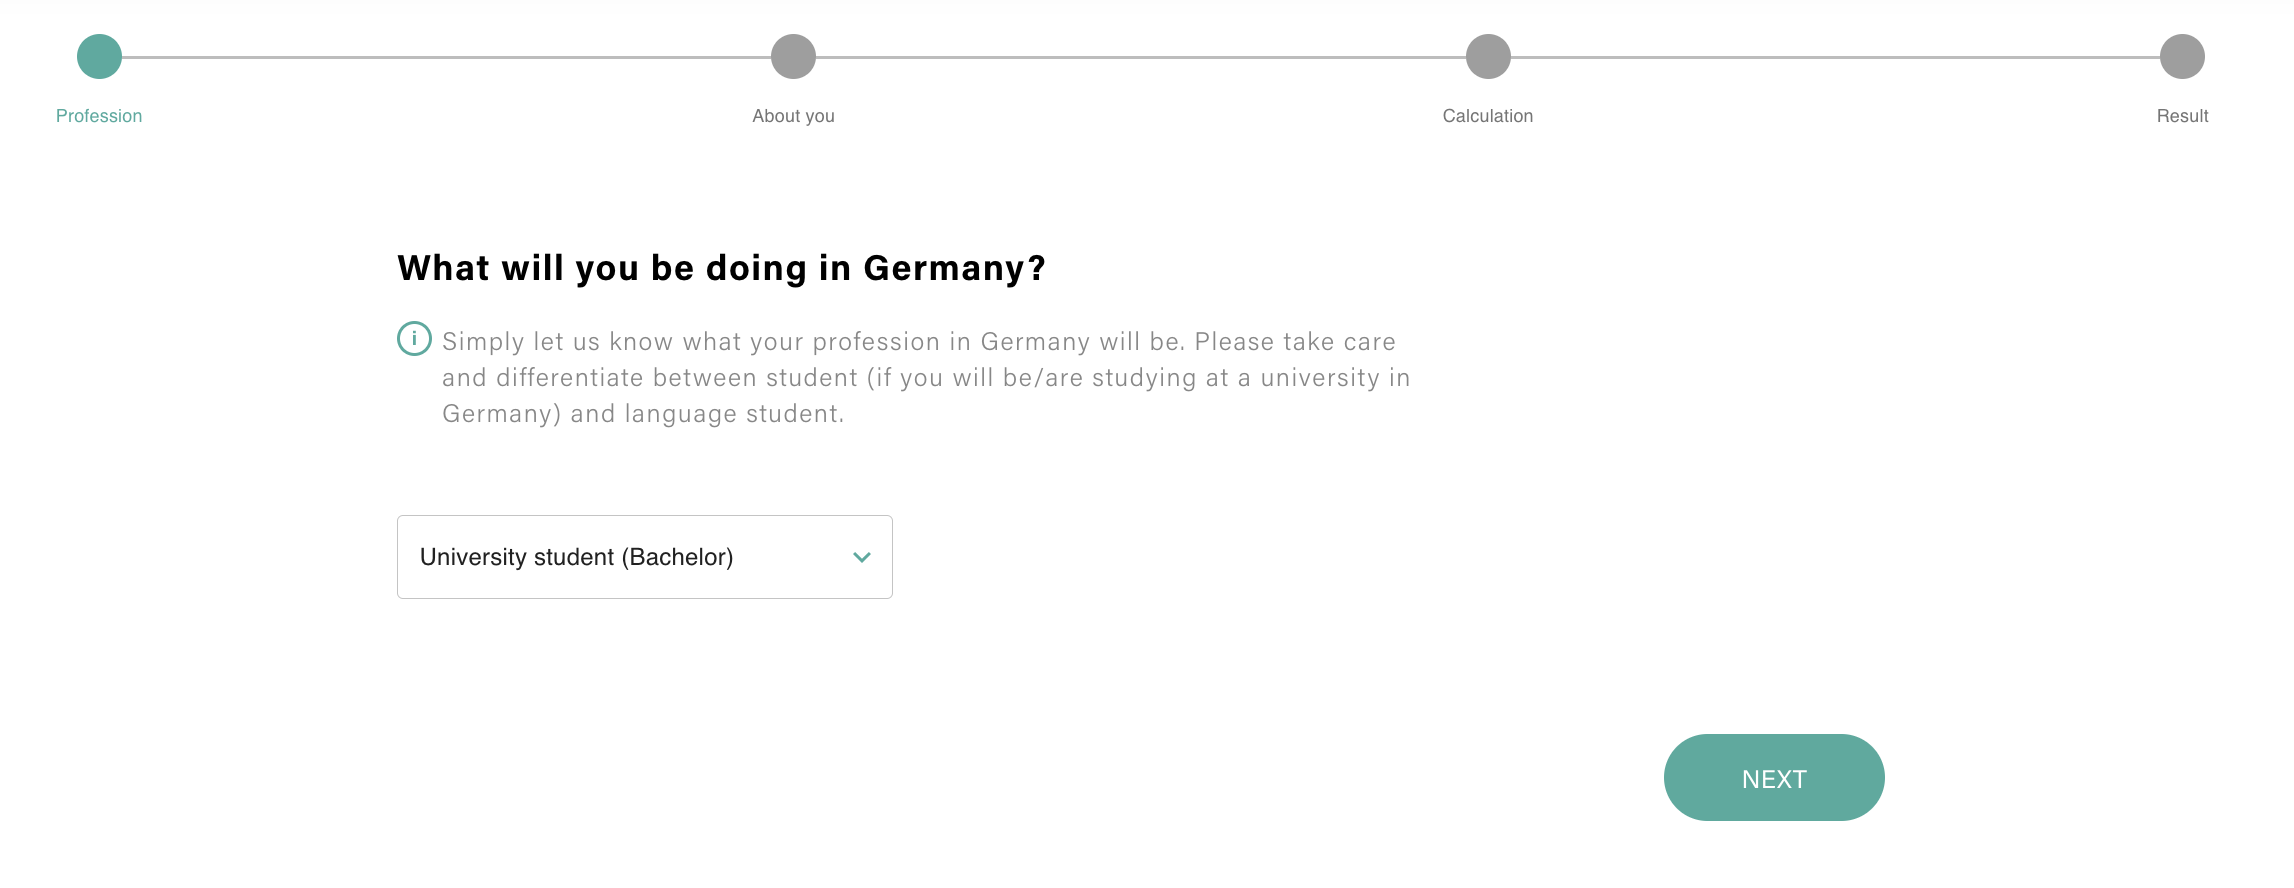Click the green Profession step circle

coord(99,56)
